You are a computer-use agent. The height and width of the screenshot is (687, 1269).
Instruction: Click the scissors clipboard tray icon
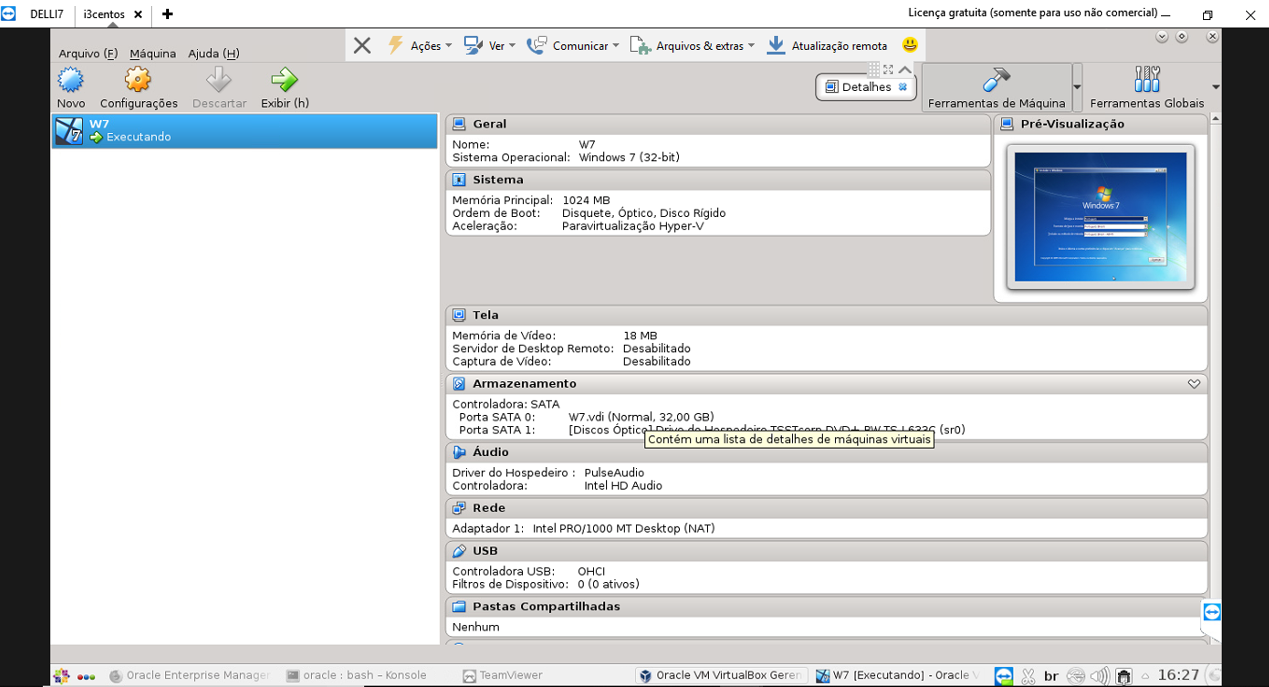1027,676
